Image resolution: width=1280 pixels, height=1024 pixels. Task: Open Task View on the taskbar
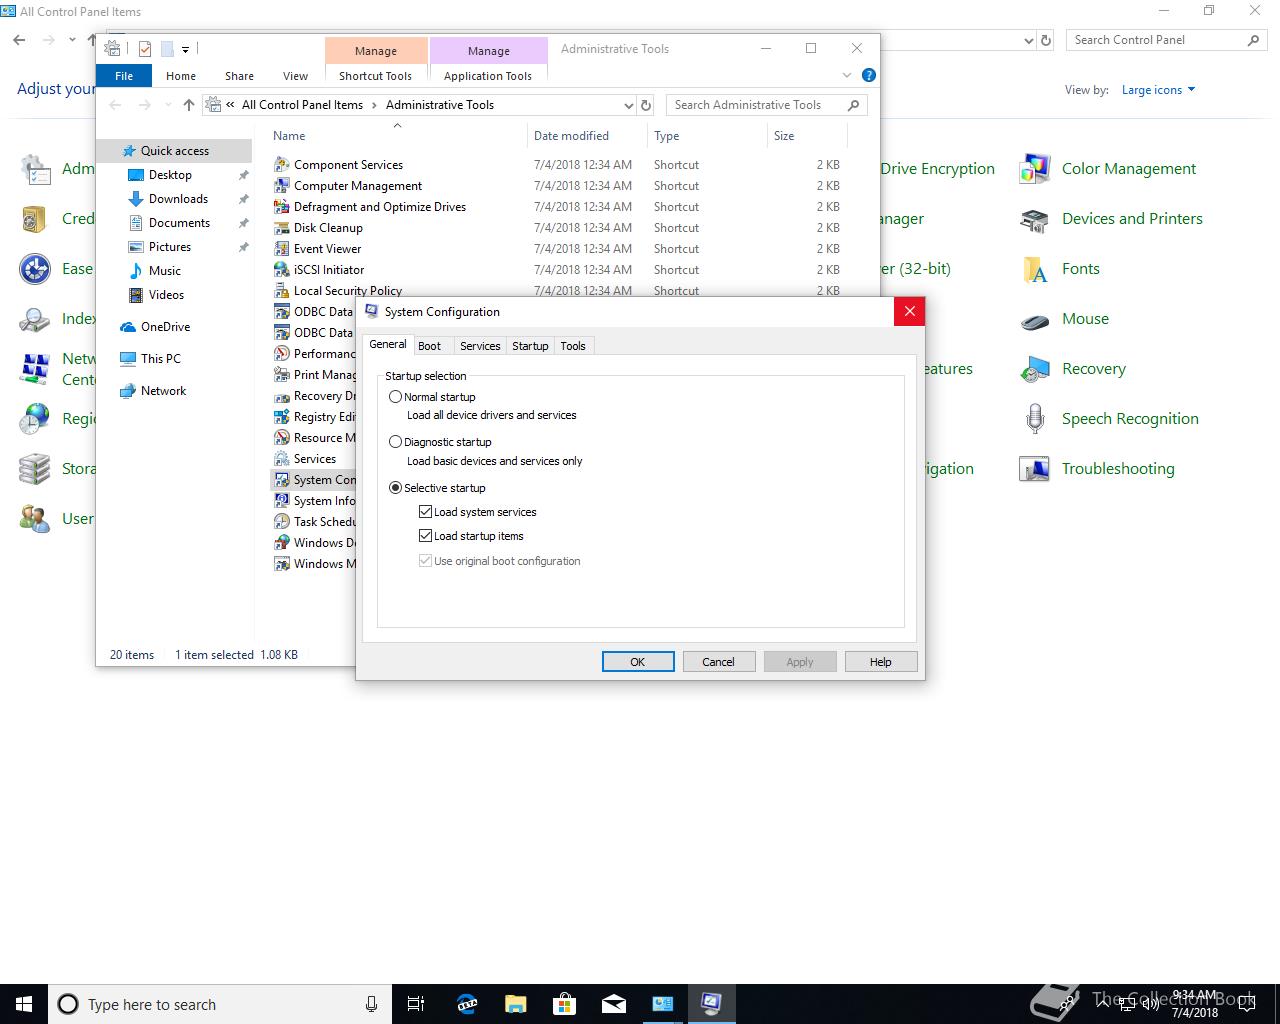pos(416,1004)
